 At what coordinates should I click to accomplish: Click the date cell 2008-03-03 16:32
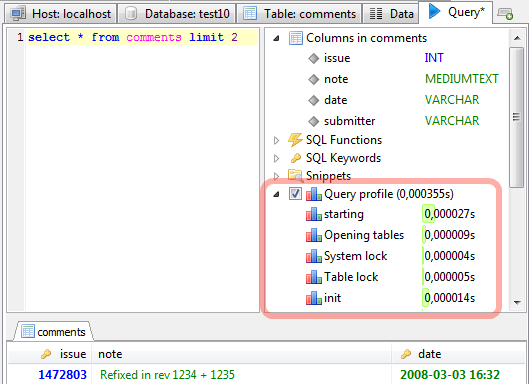(450, 375)
